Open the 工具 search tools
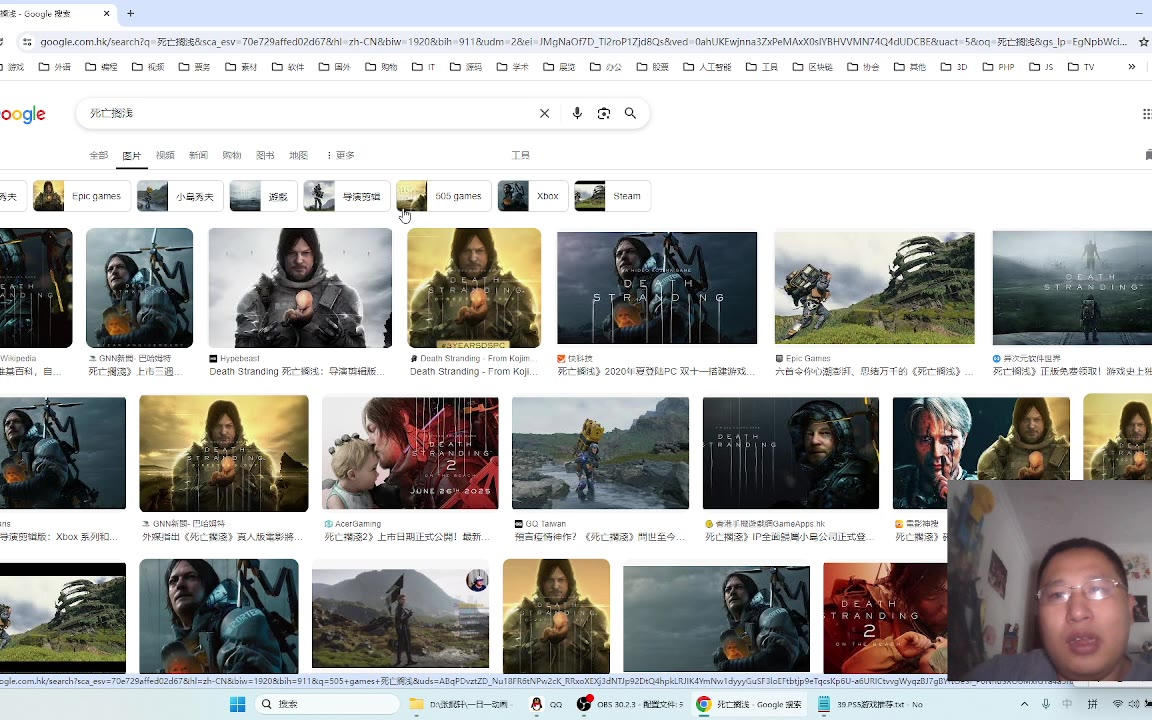1152x720 pixels. point(520,155)
